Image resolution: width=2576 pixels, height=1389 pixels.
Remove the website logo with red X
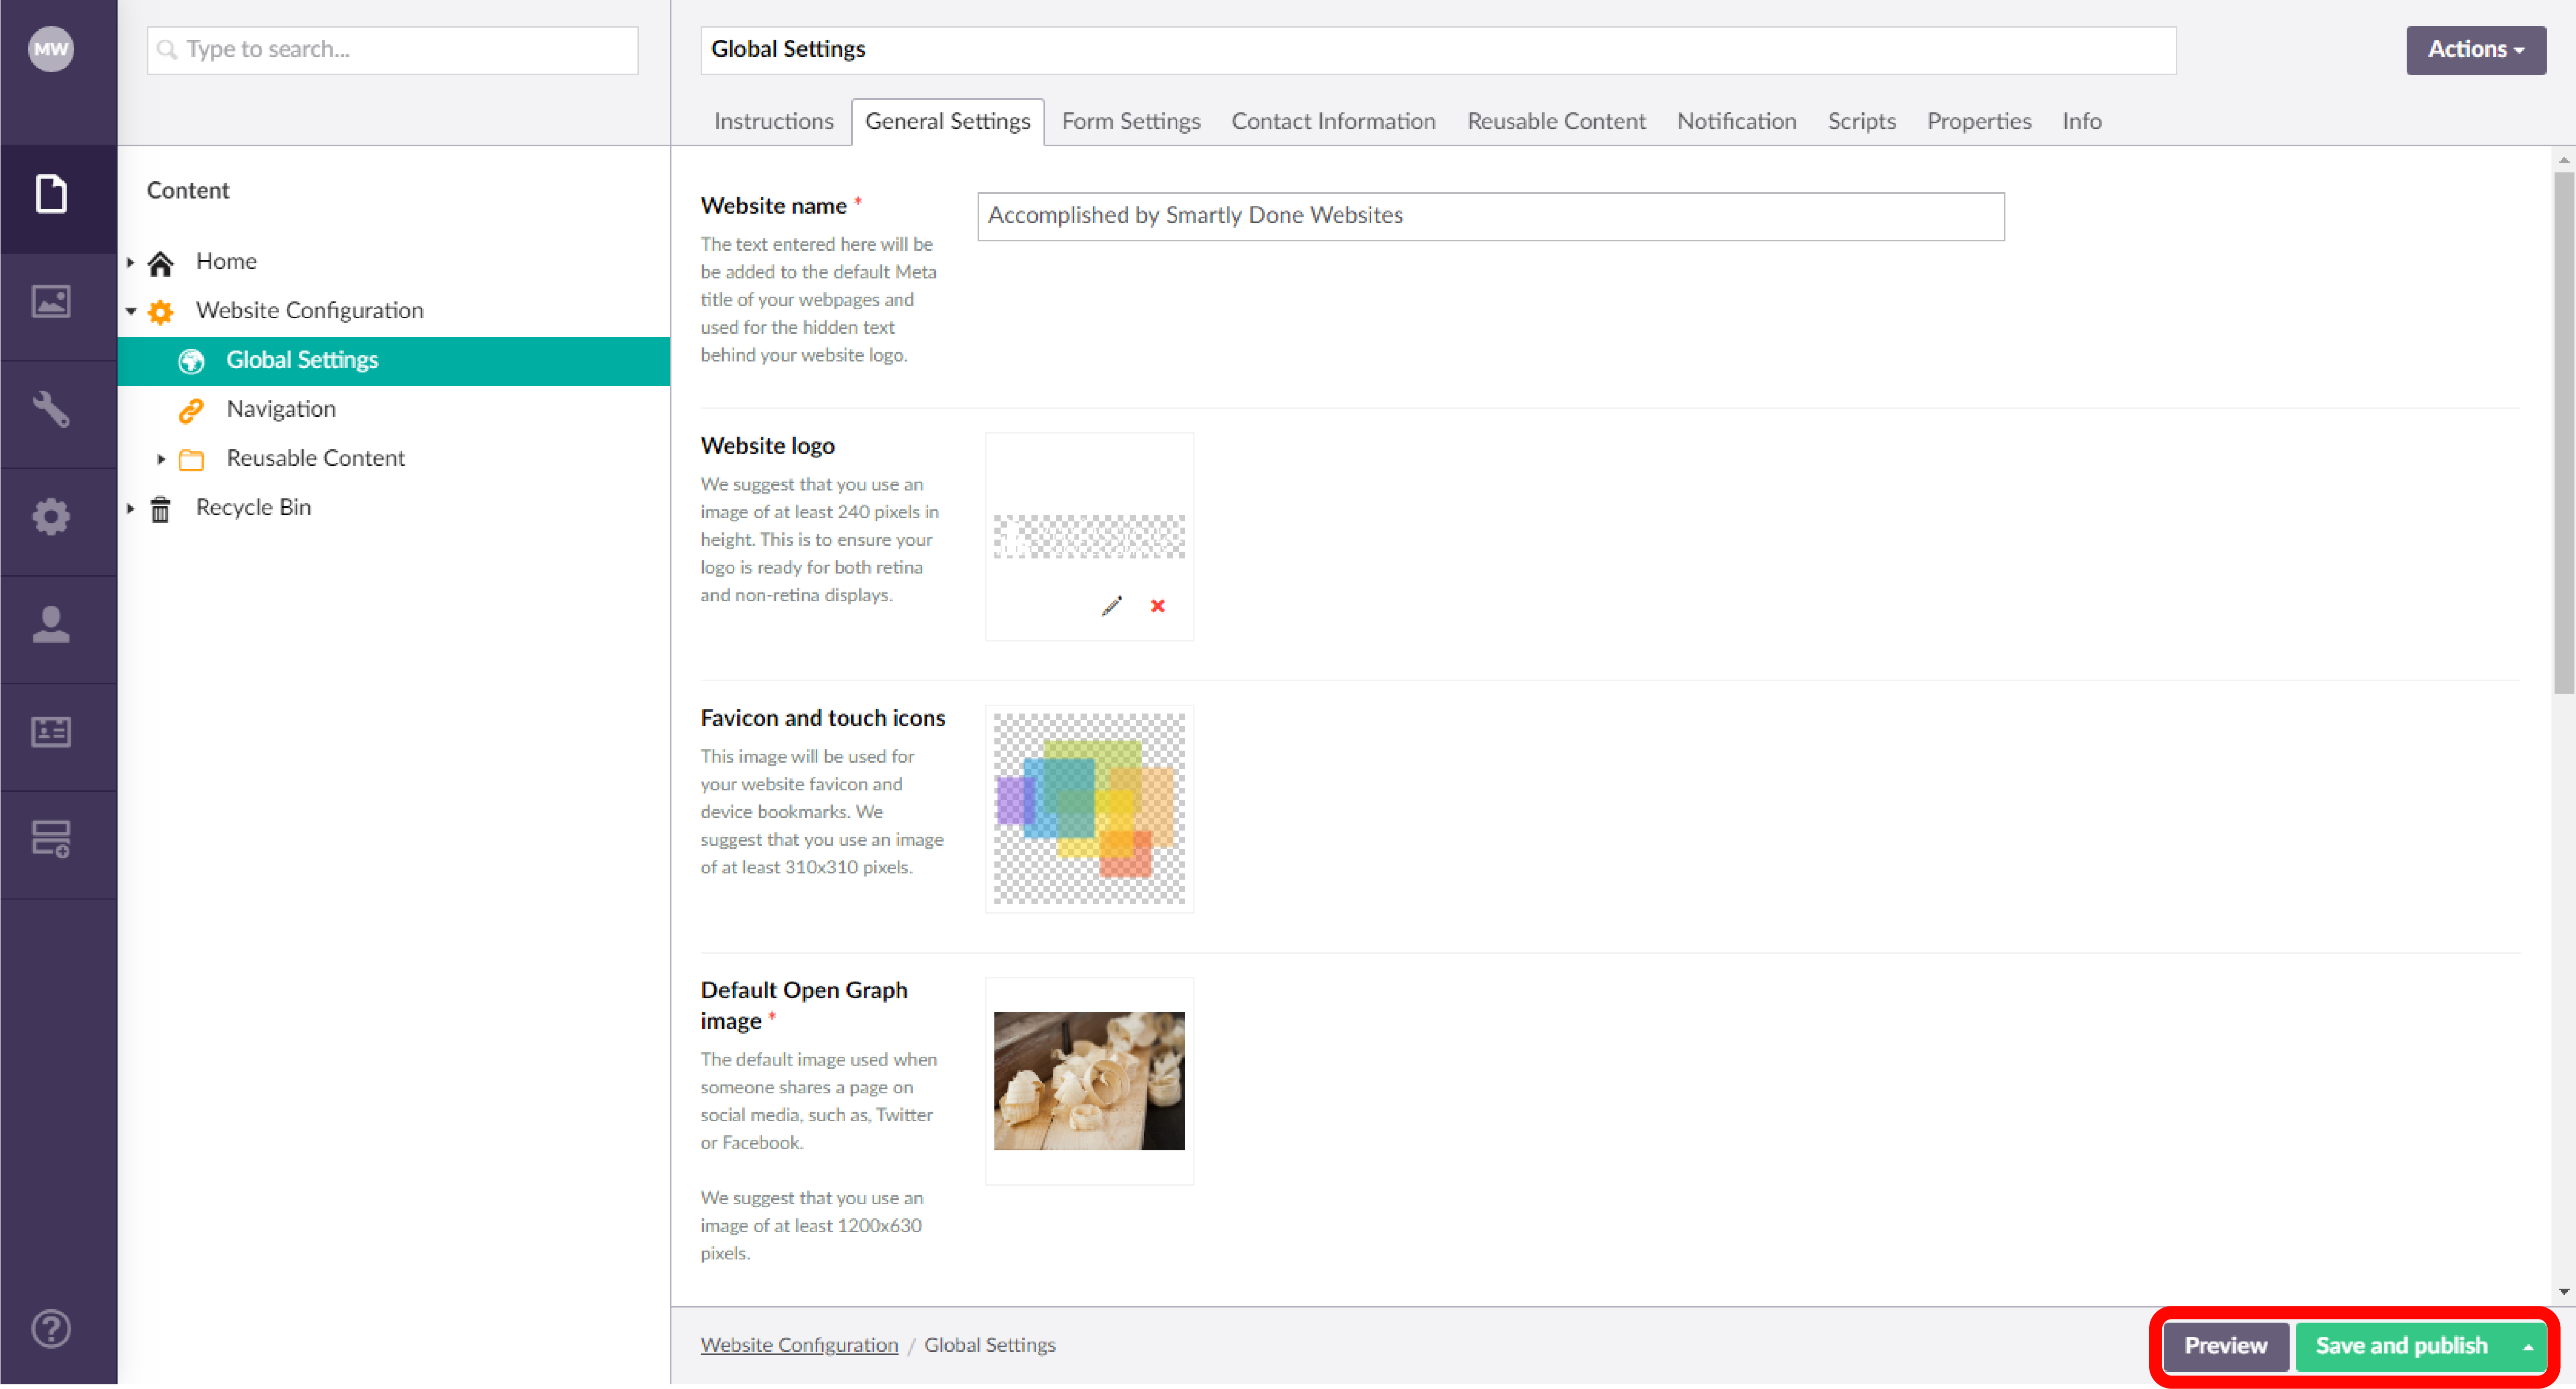(1158, 606)
